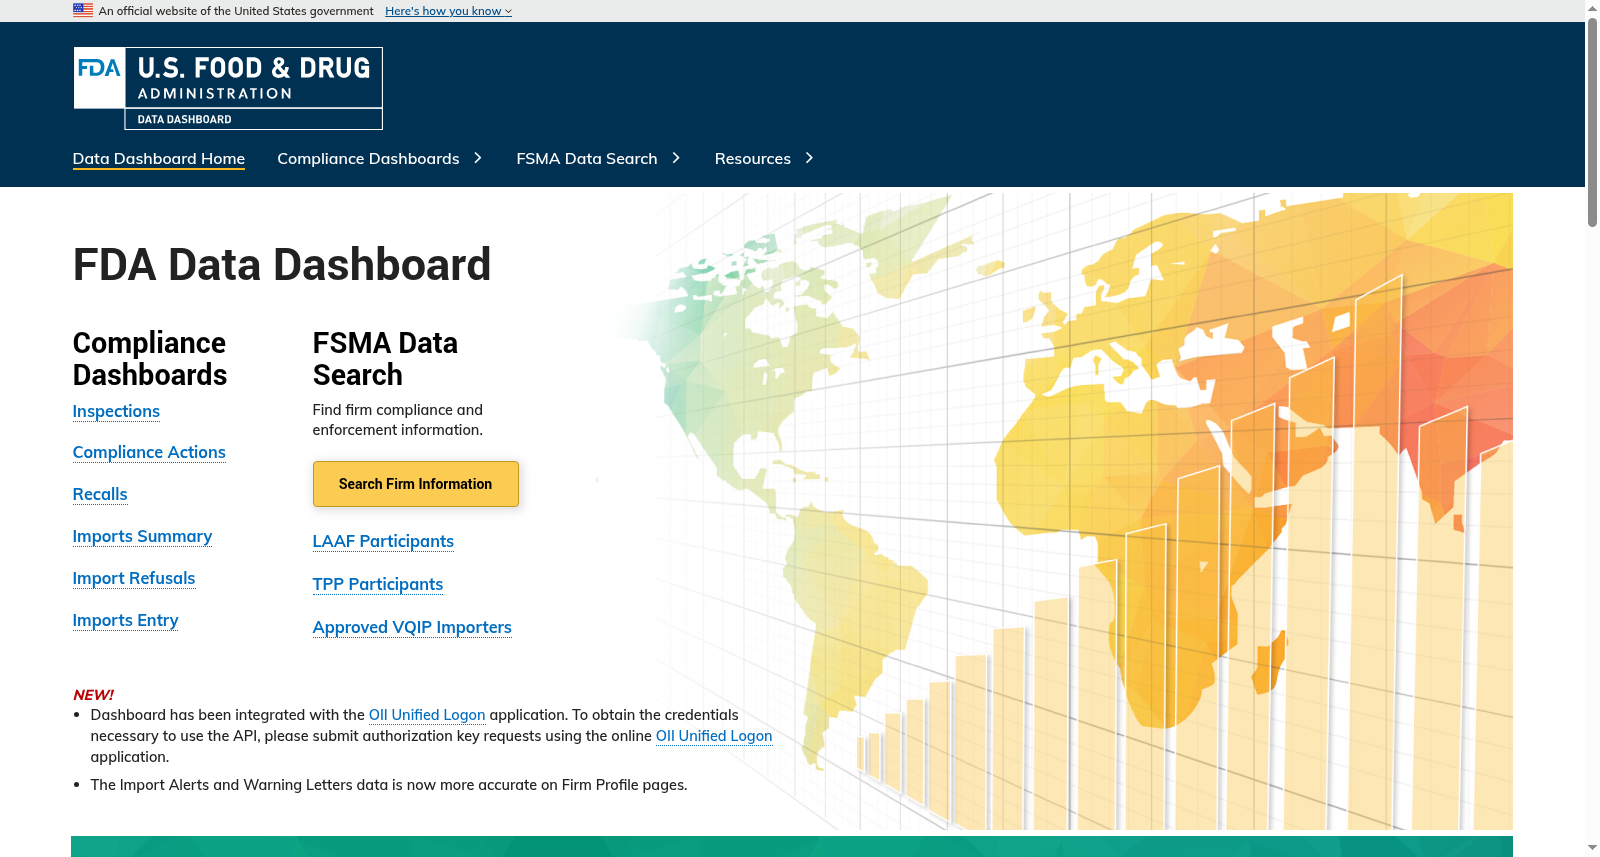Expand "Here's how you know" banner
Screen dimensions: 1600x857
tap(448, 11)
